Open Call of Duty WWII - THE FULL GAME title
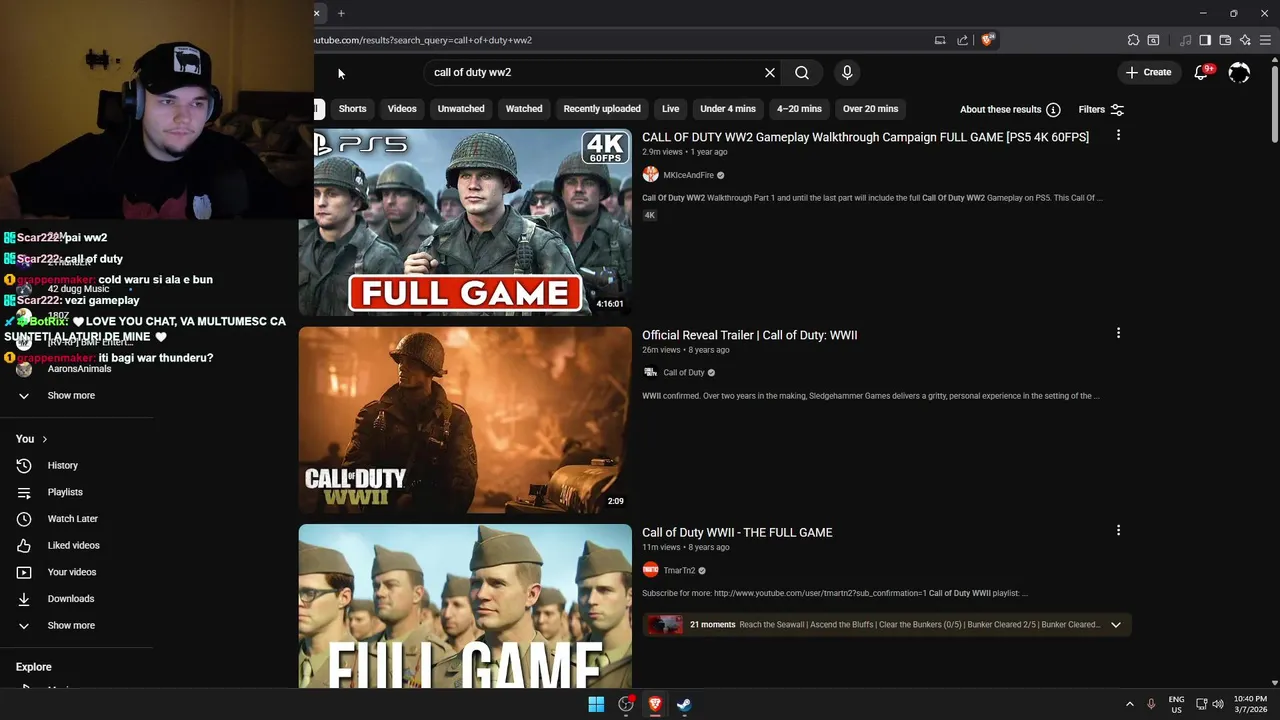 737,533
